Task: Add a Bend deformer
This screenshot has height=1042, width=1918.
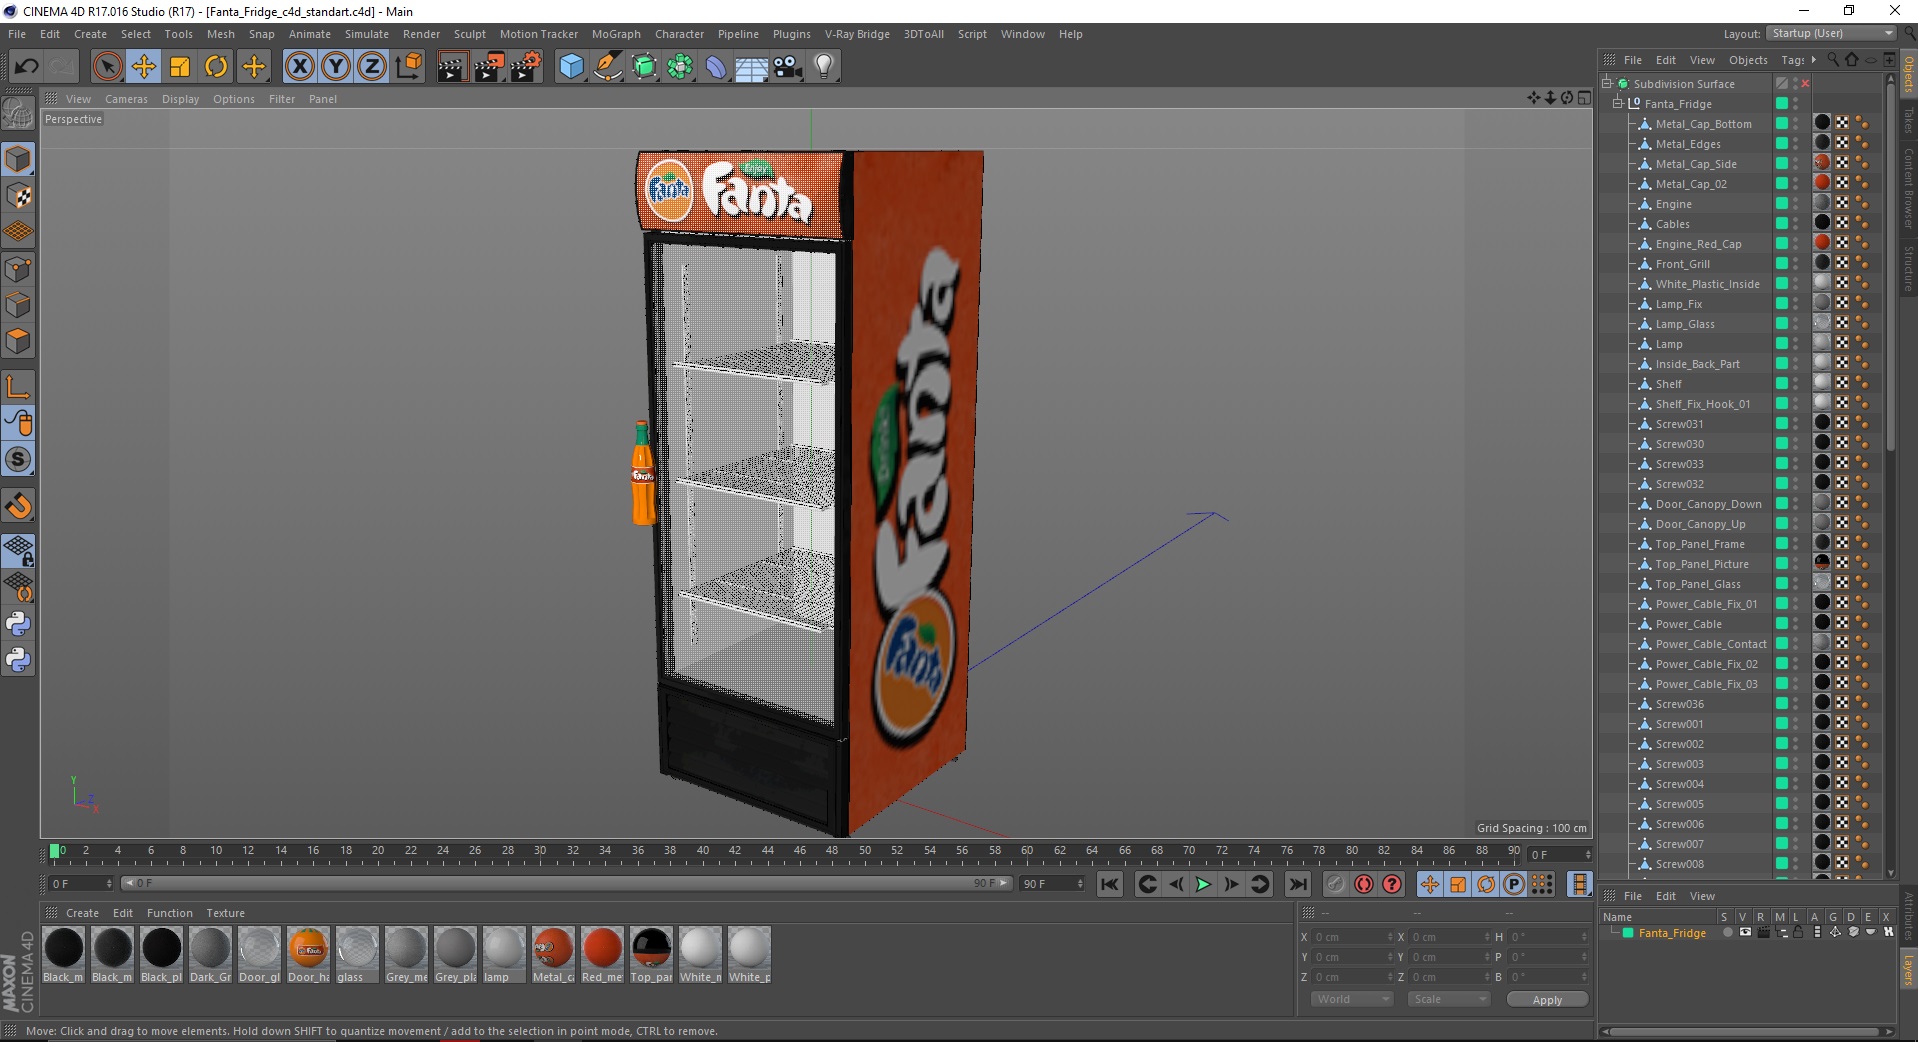Action: click(x=717, y=67)
